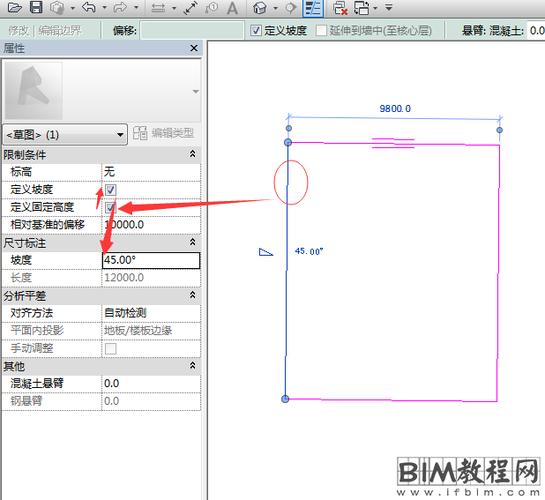Toggle 延伸到墙中(至核心层) checkbox
Viewport: 545px width, 500px height.
(x=321, y=30)
